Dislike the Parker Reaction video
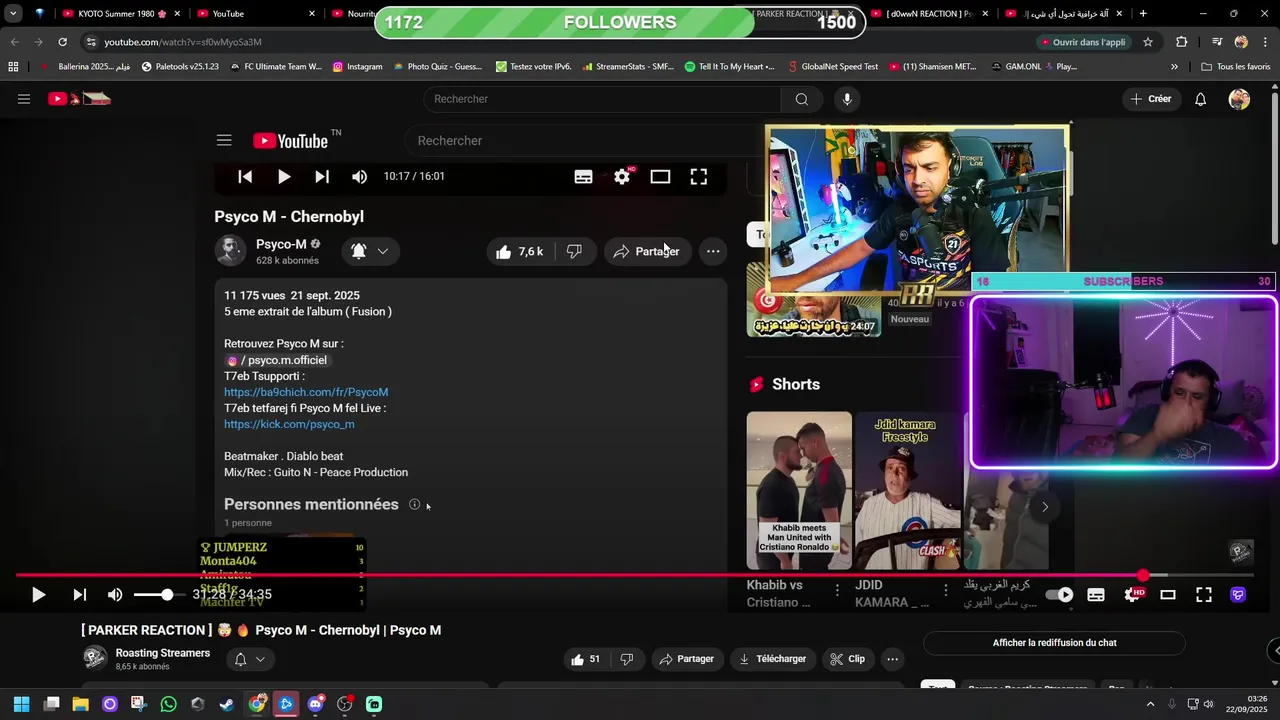1280x720 pixels. [627, 659]
